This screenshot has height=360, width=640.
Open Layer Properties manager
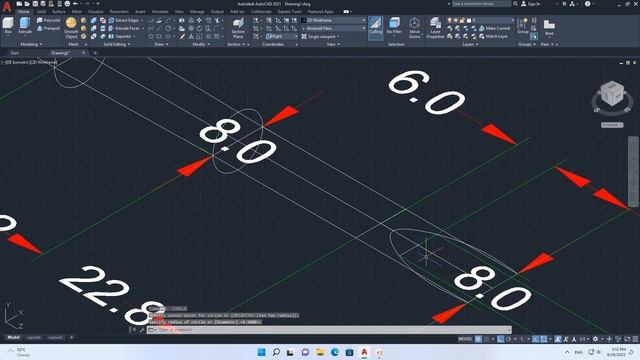tap(435, 28)
